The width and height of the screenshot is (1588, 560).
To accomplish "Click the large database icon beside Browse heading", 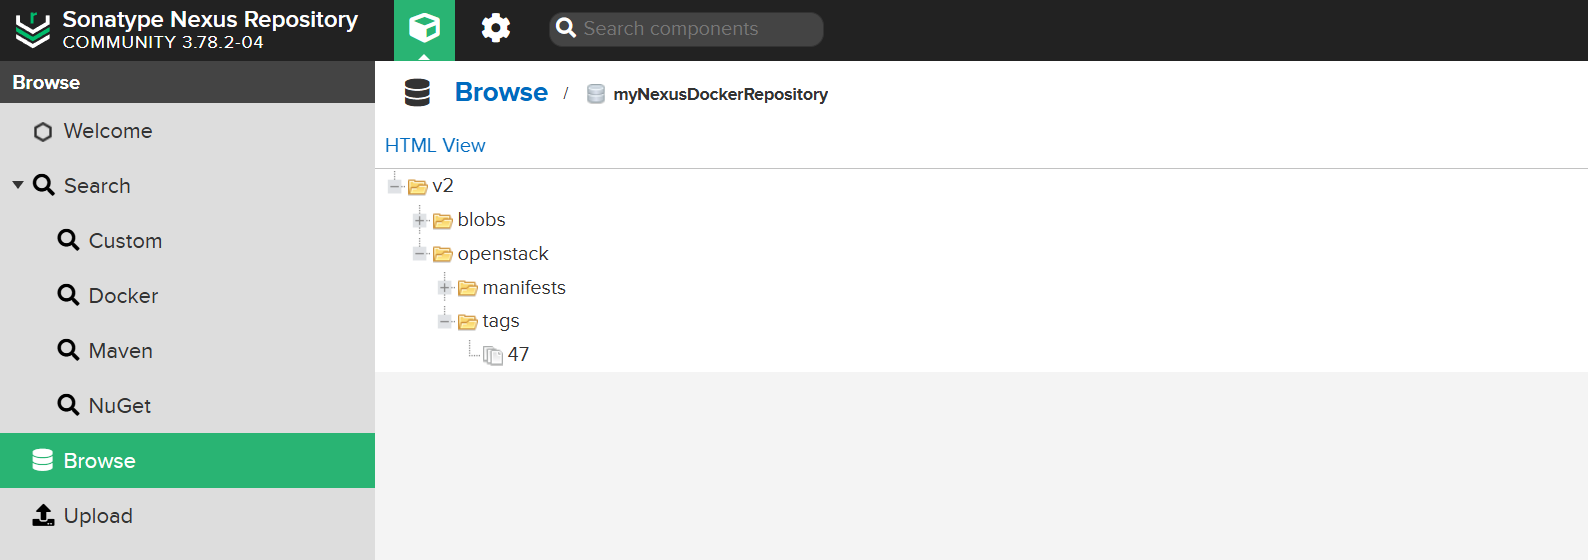I will tap(417, 93).
